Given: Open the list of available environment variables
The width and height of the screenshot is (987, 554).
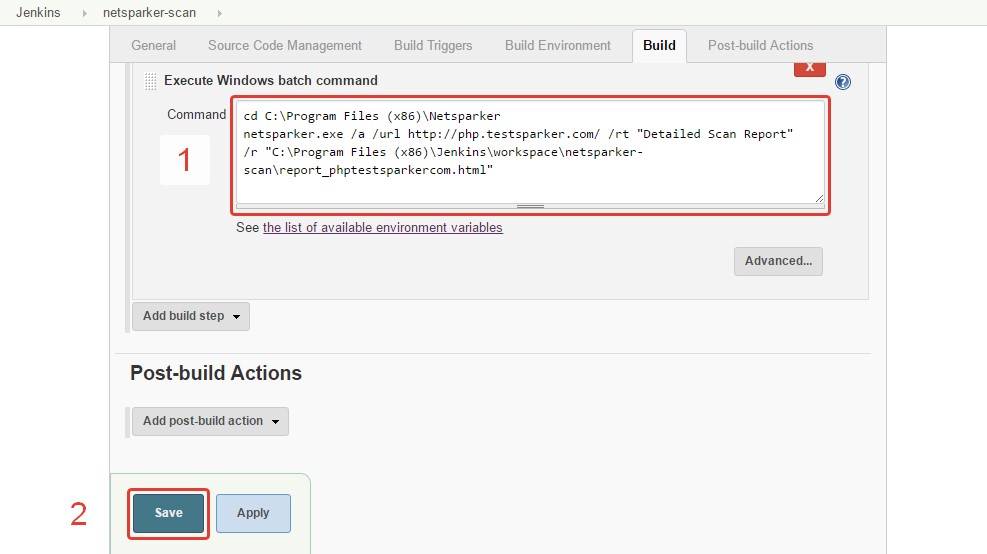Looking at the screenshot, I should (382, 228).
